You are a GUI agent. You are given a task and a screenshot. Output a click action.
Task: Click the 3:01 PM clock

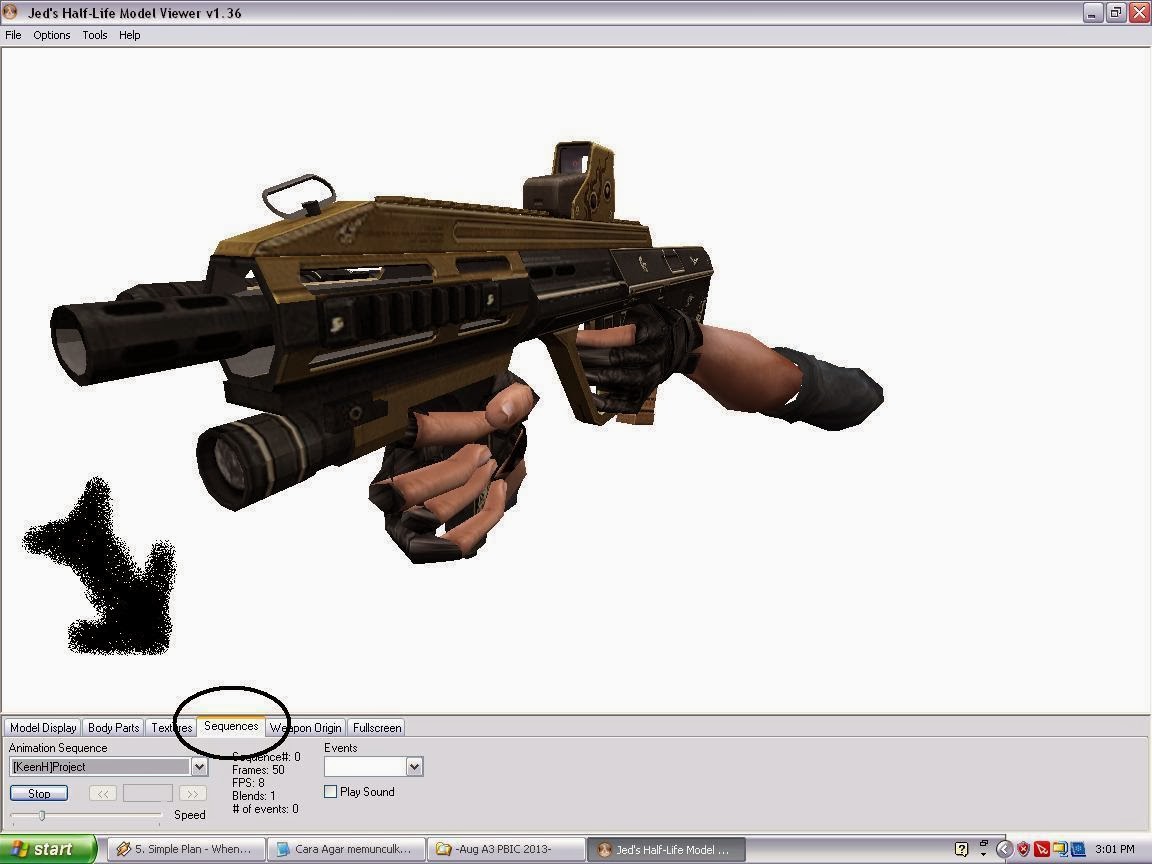coord(1115,849)
